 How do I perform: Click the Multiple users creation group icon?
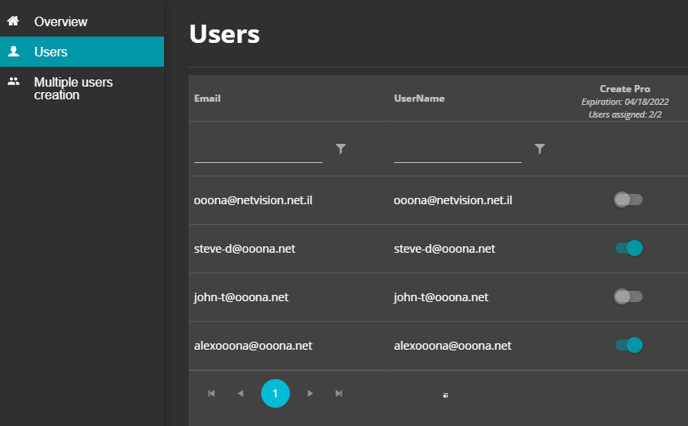click(x=14, y=82)
